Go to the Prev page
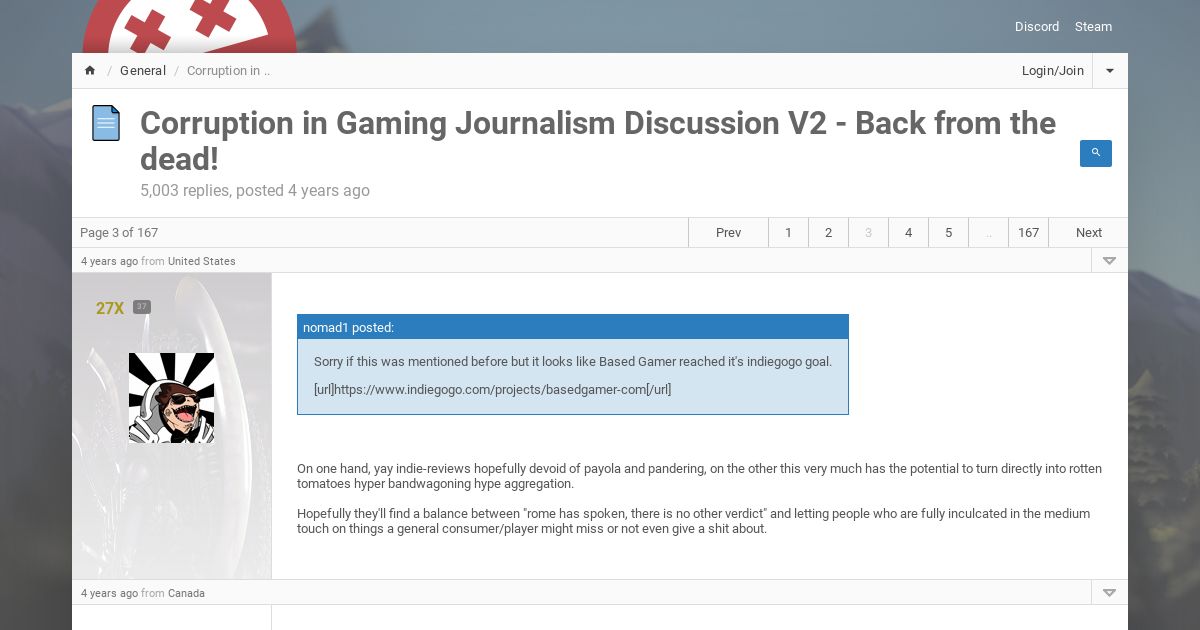The width and height of the screenshot is (1200, 630). click(x=729, y=233)
